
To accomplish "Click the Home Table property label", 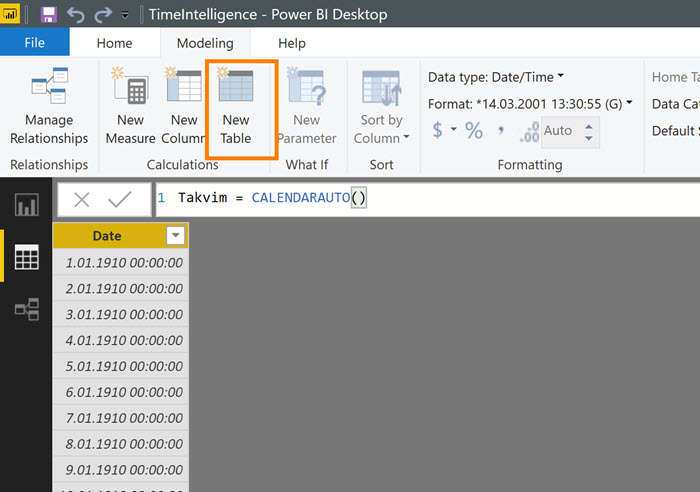I will (x=675, y=77).
